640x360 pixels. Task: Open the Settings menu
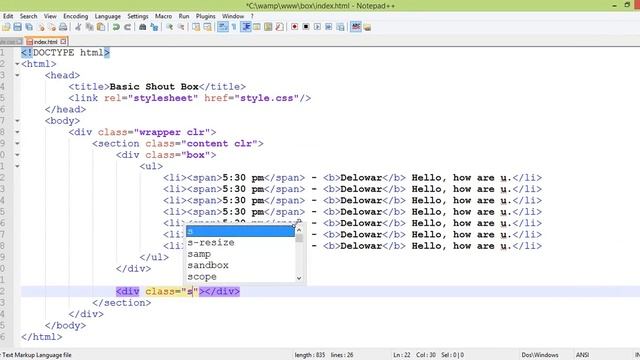point(138,16)
